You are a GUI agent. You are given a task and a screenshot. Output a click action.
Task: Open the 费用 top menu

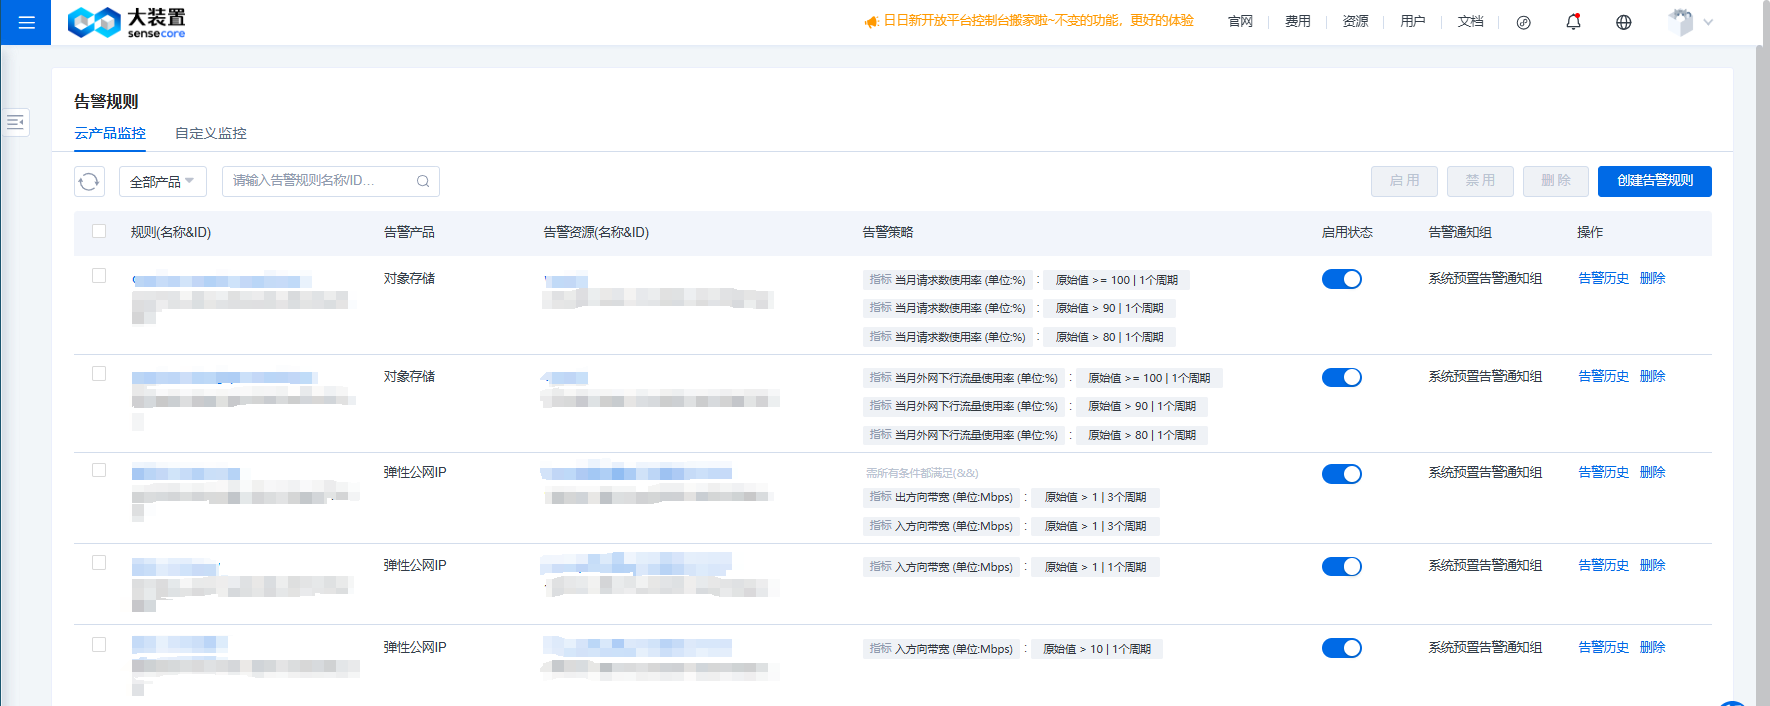1297,22
